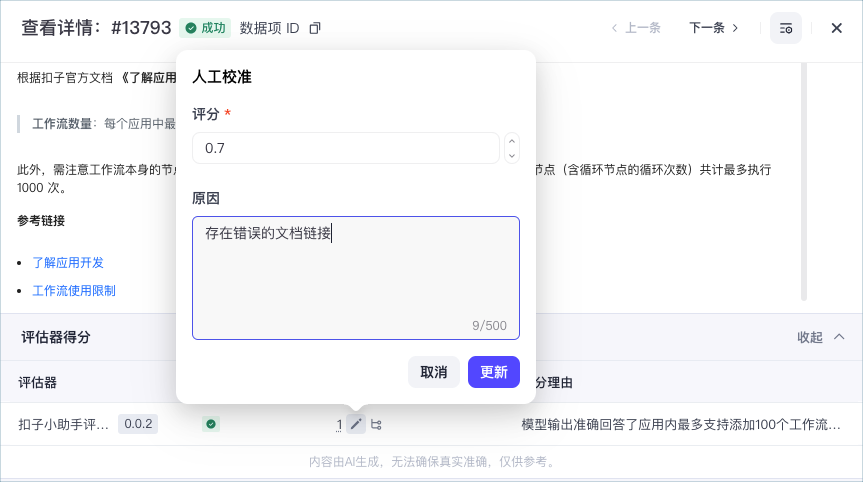Copy the data item ID
This screenshot has width=863, height=482.
point(315,28)
